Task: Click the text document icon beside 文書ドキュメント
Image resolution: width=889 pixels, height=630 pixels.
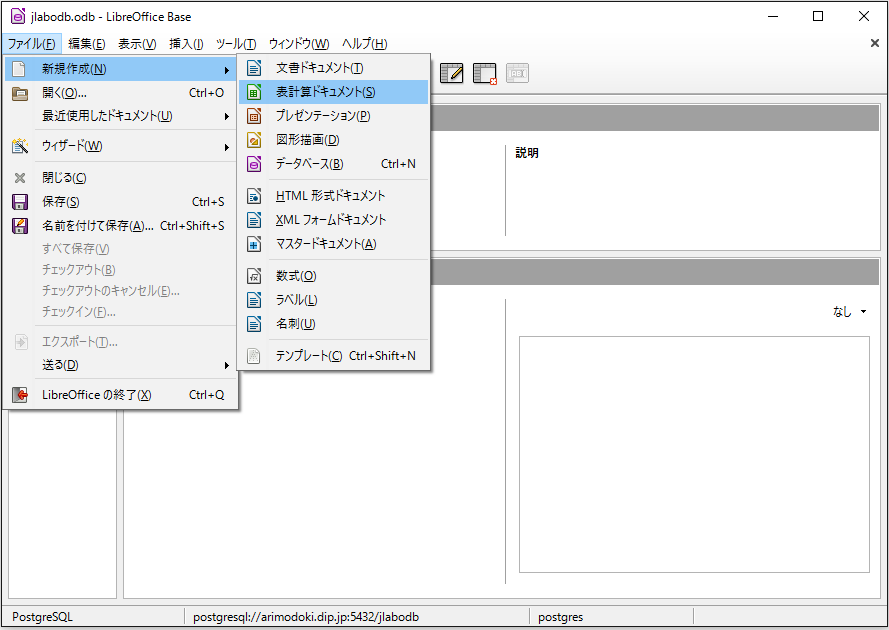Action: pos(254,68)
